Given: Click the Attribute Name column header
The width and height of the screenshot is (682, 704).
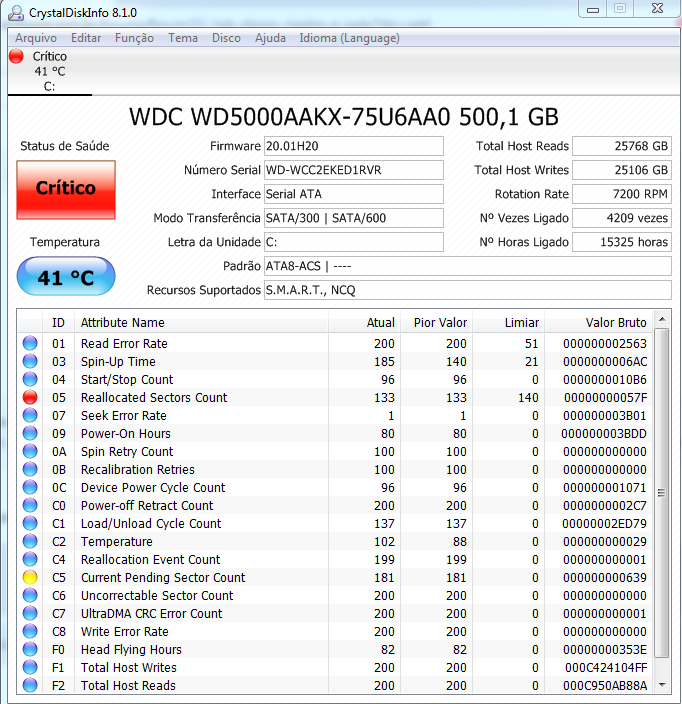Looking at the screenshot, I should [201, 322].
